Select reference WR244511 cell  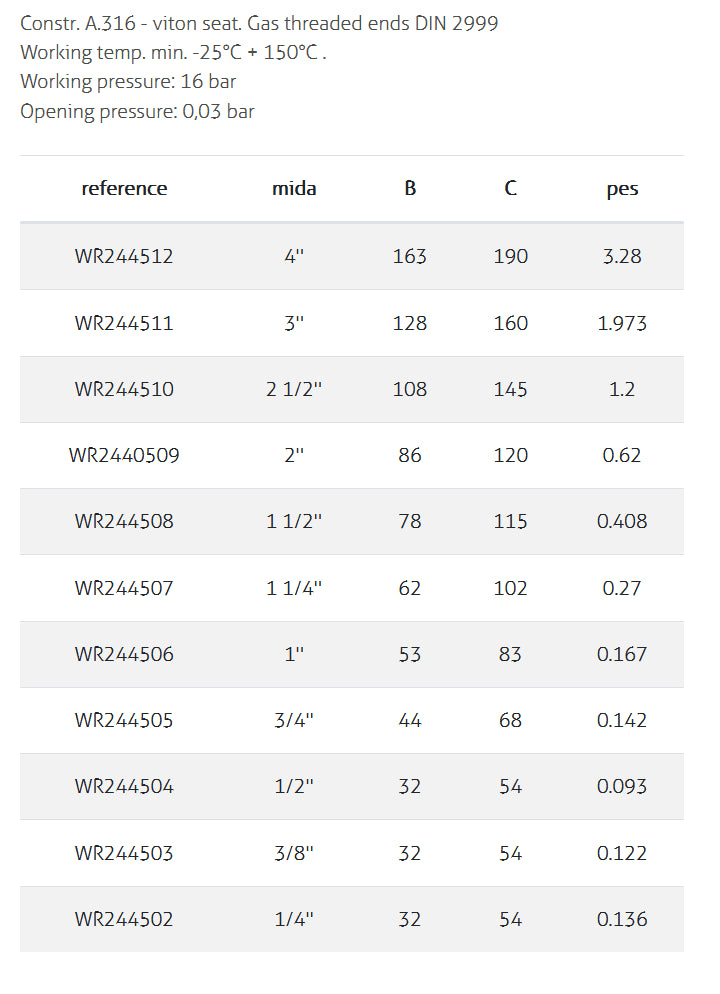click(x=124, y=323)
